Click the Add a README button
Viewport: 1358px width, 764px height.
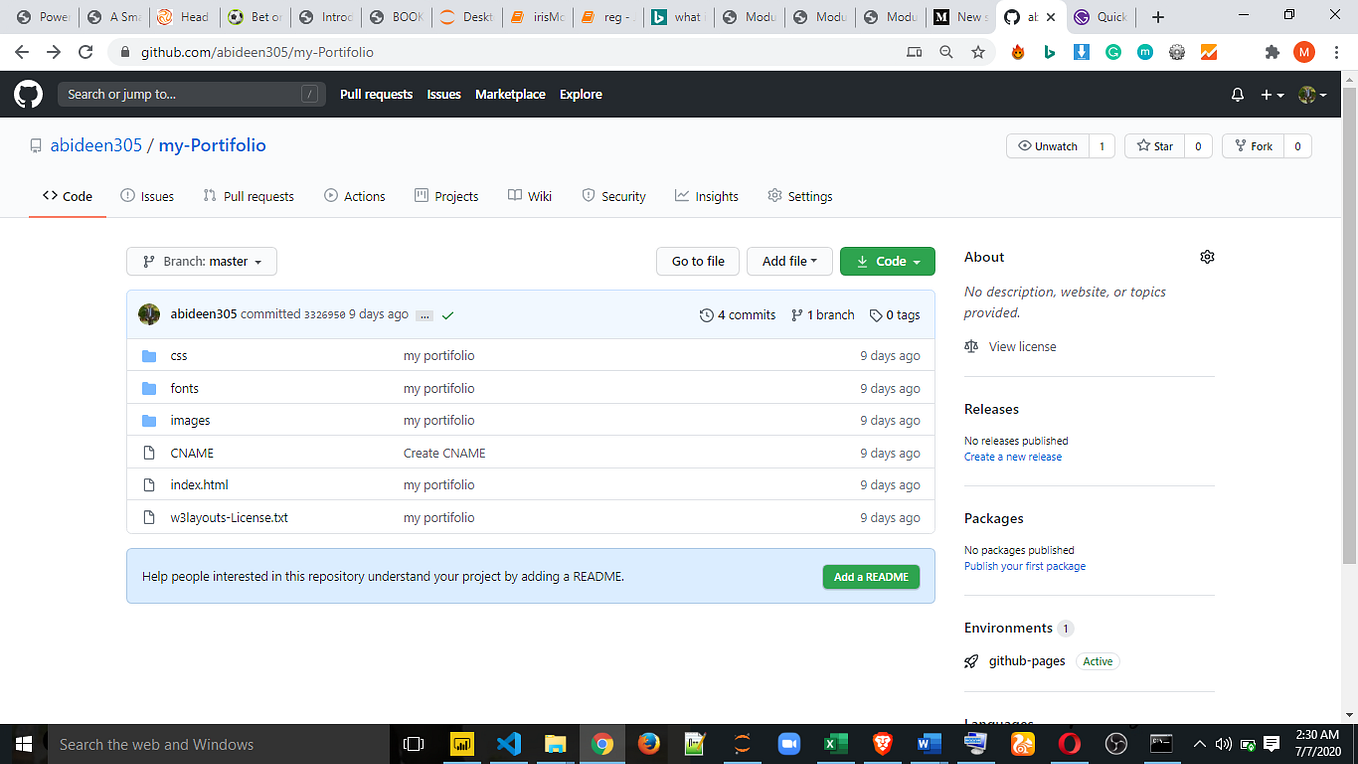[870, 577]
